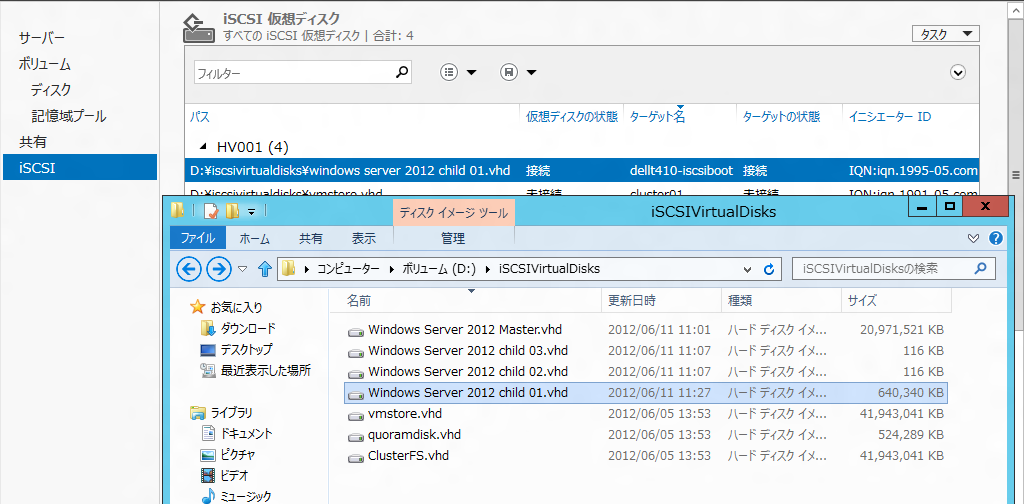The width and height of the screenshot is (1024, 504).
Task: Select サーバー in the left navigation
Action: click(42, 38)
